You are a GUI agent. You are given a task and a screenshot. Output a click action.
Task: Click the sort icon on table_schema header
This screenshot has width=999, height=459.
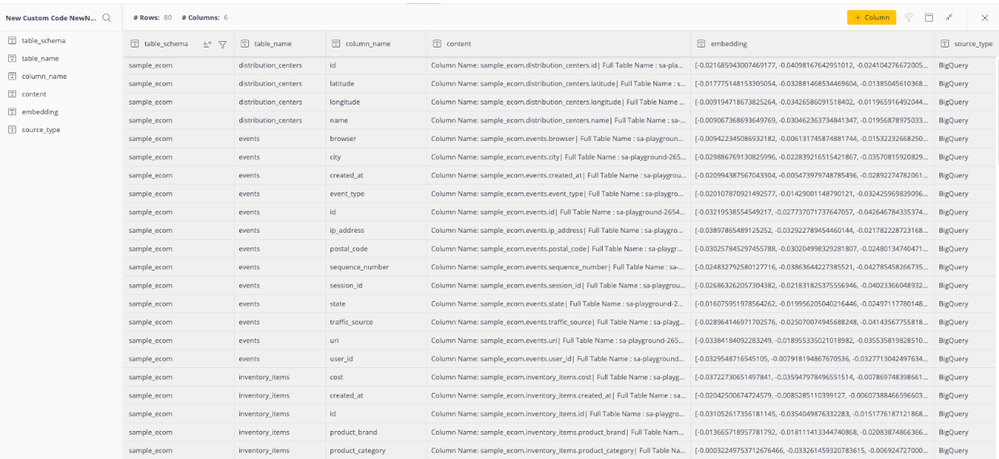point(207,44)
